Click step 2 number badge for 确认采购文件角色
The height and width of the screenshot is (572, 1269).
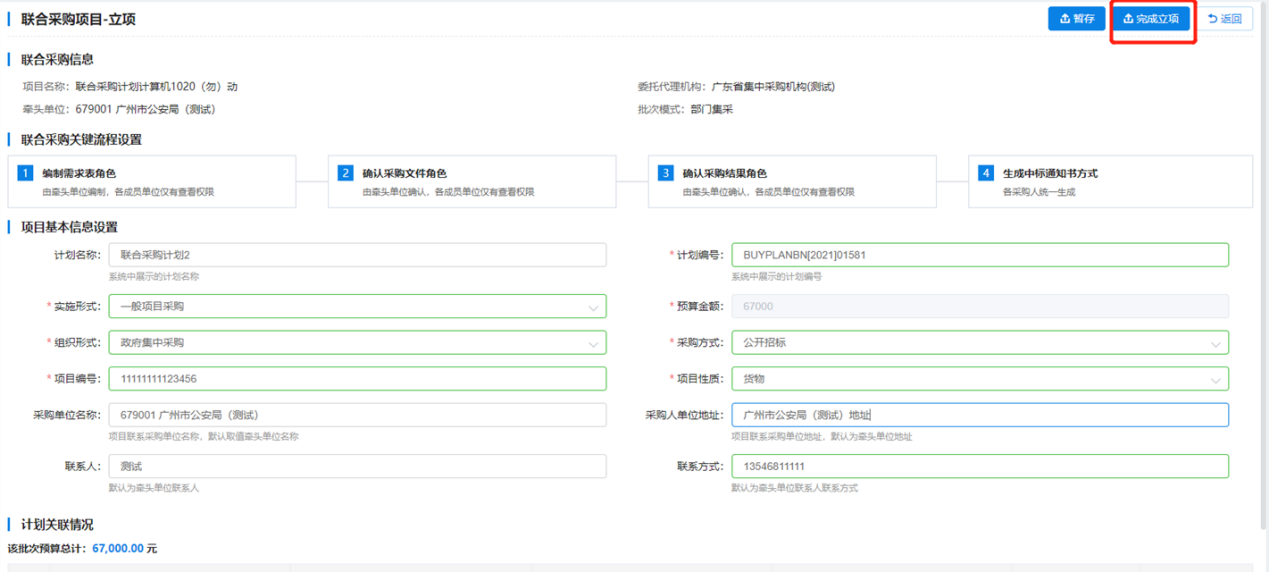346,173
